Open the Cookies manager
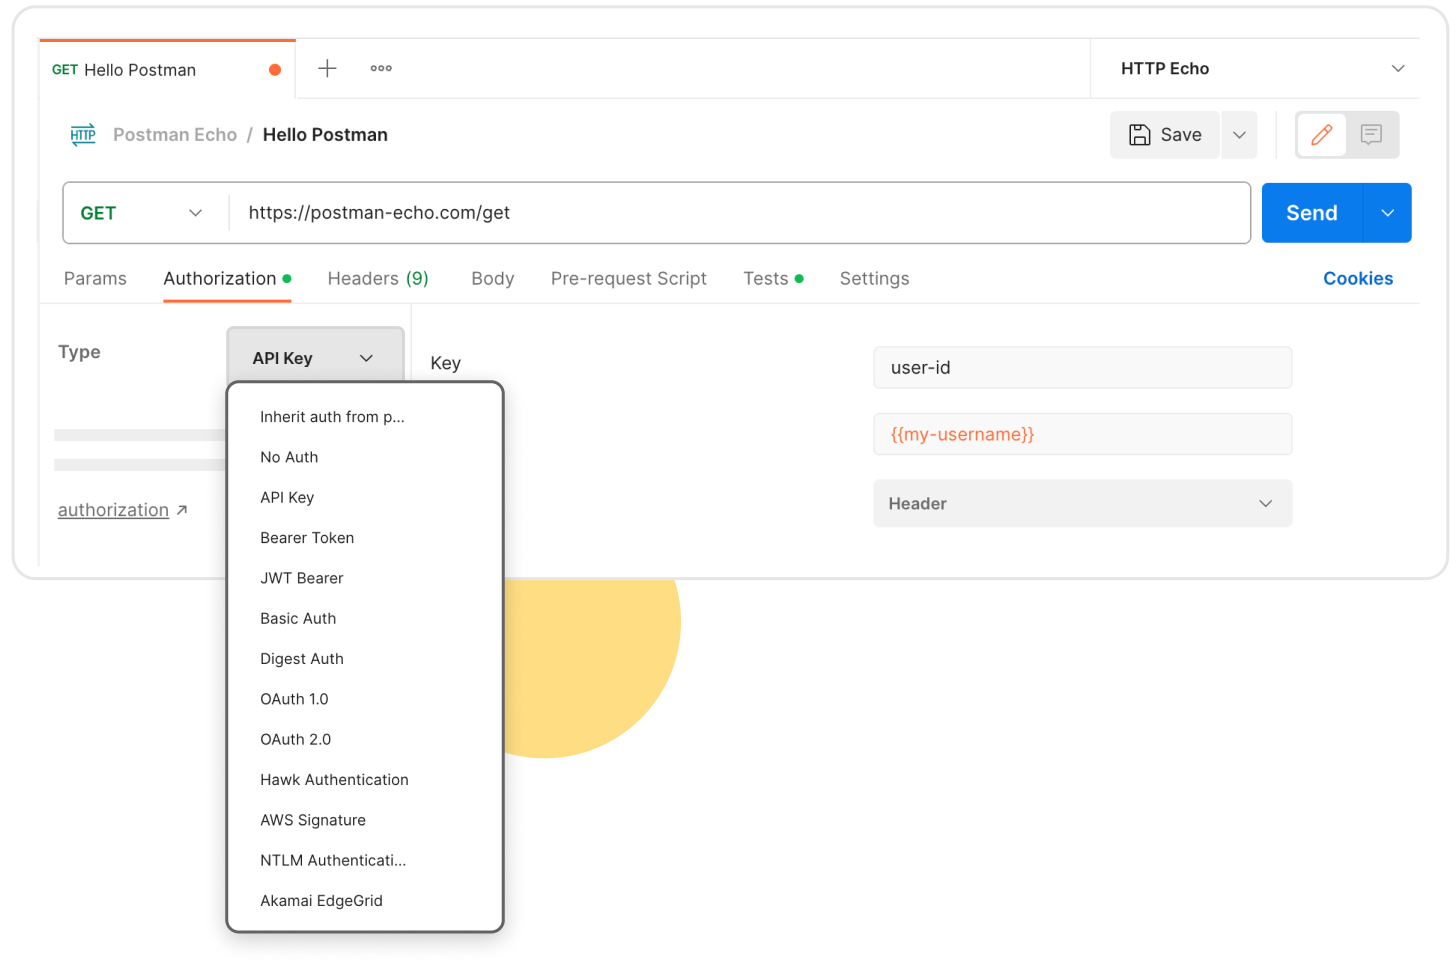Viewport: 1456px width, 961px height. (1358, 278)
